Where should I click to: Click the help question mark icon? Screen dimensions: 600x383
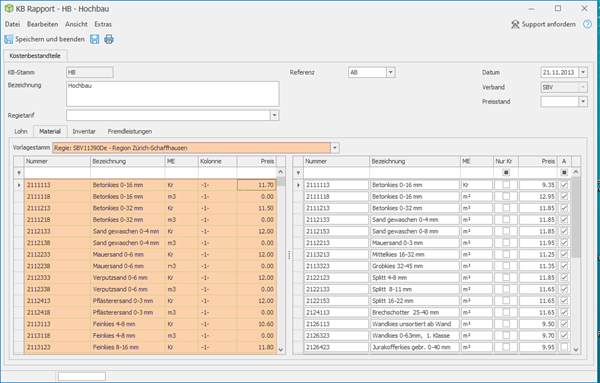tap(587, 24)
